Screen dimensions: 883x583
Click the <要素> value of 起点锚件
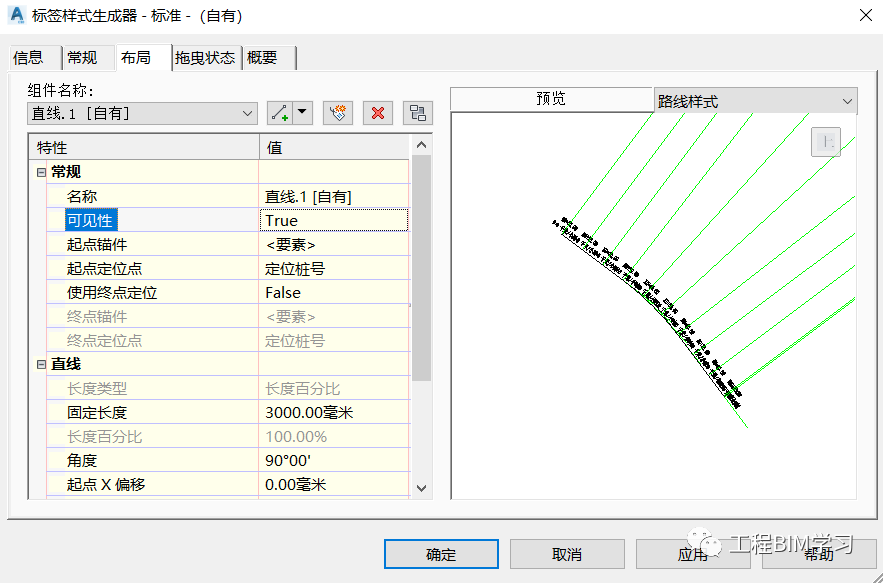click(x=333, y=244)
